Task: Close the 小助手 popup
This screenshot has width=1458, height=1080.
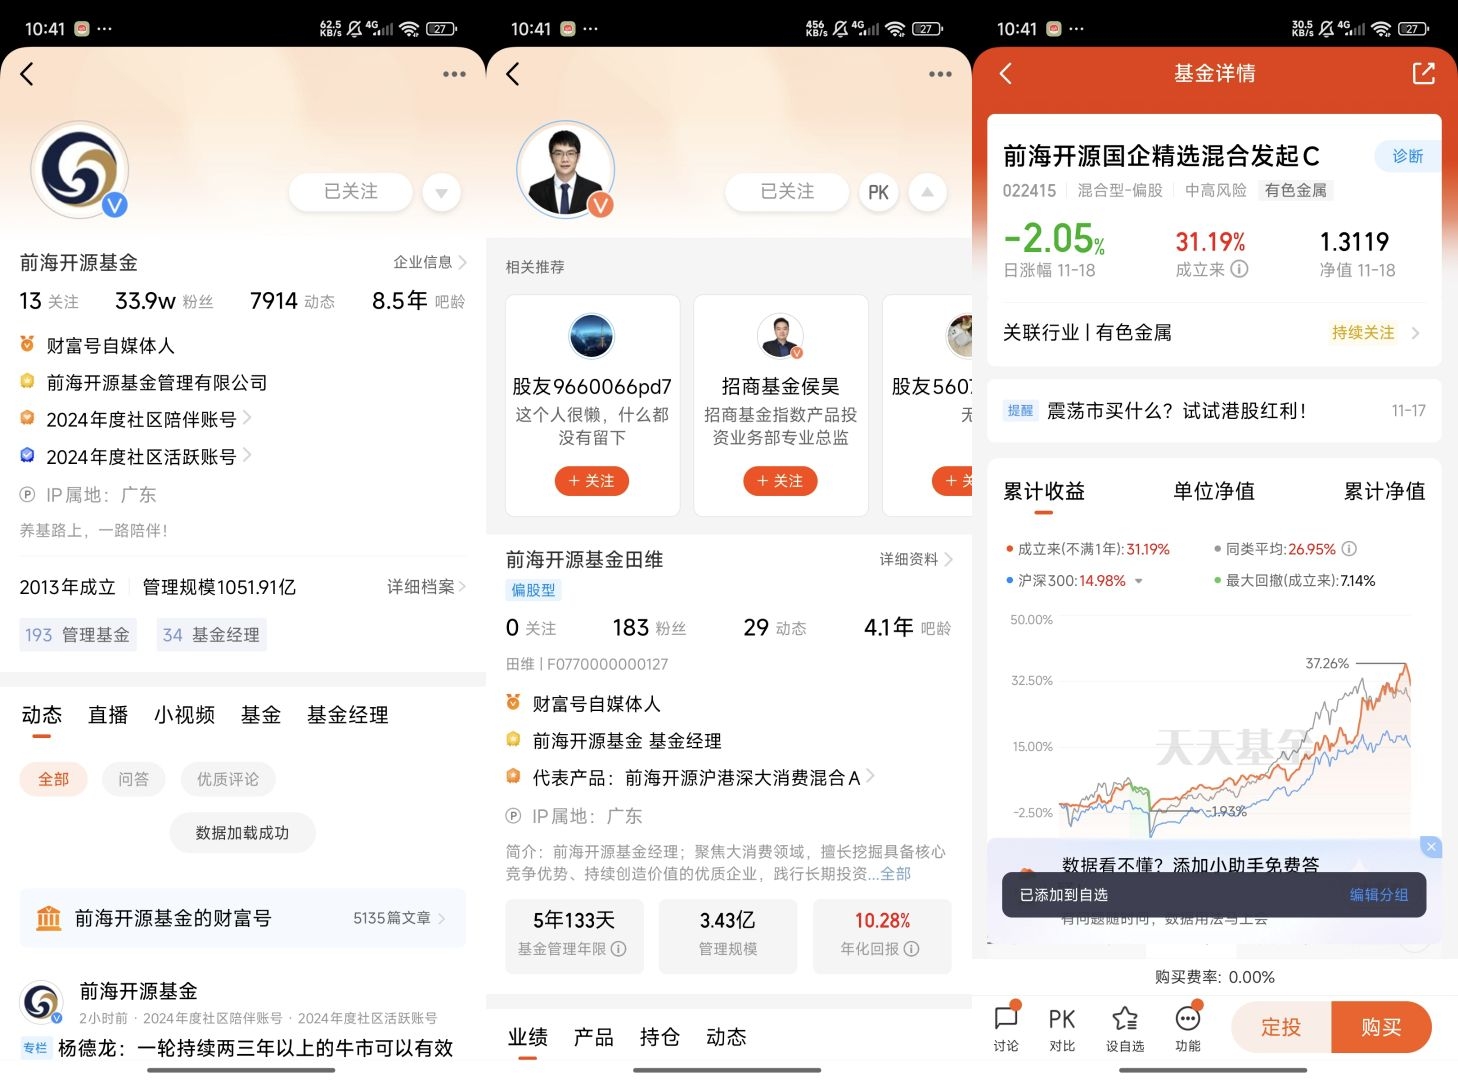Action: tap(1431, 847)
